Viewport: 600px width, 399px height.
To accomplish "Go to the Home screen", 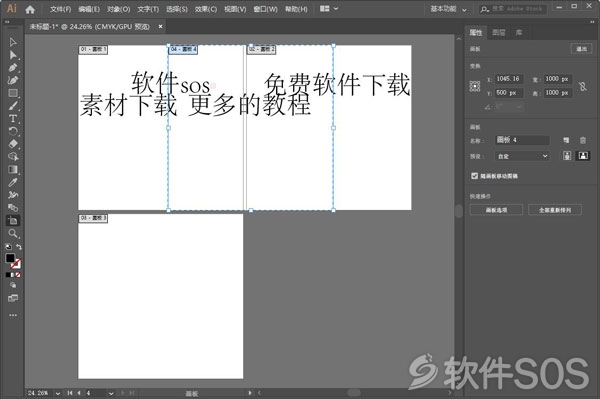I will coord(30,10).
